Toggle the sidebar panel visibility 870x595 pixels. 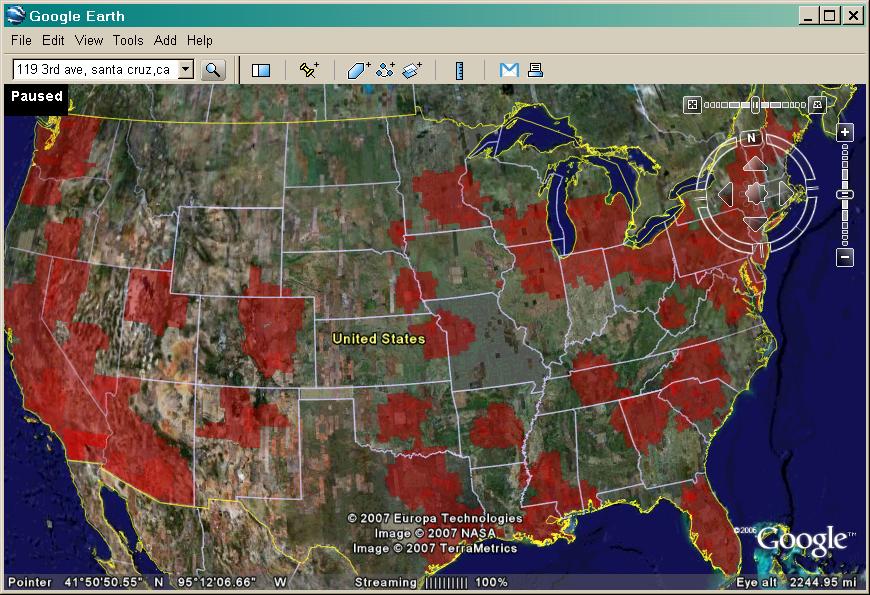pos(261,70)
